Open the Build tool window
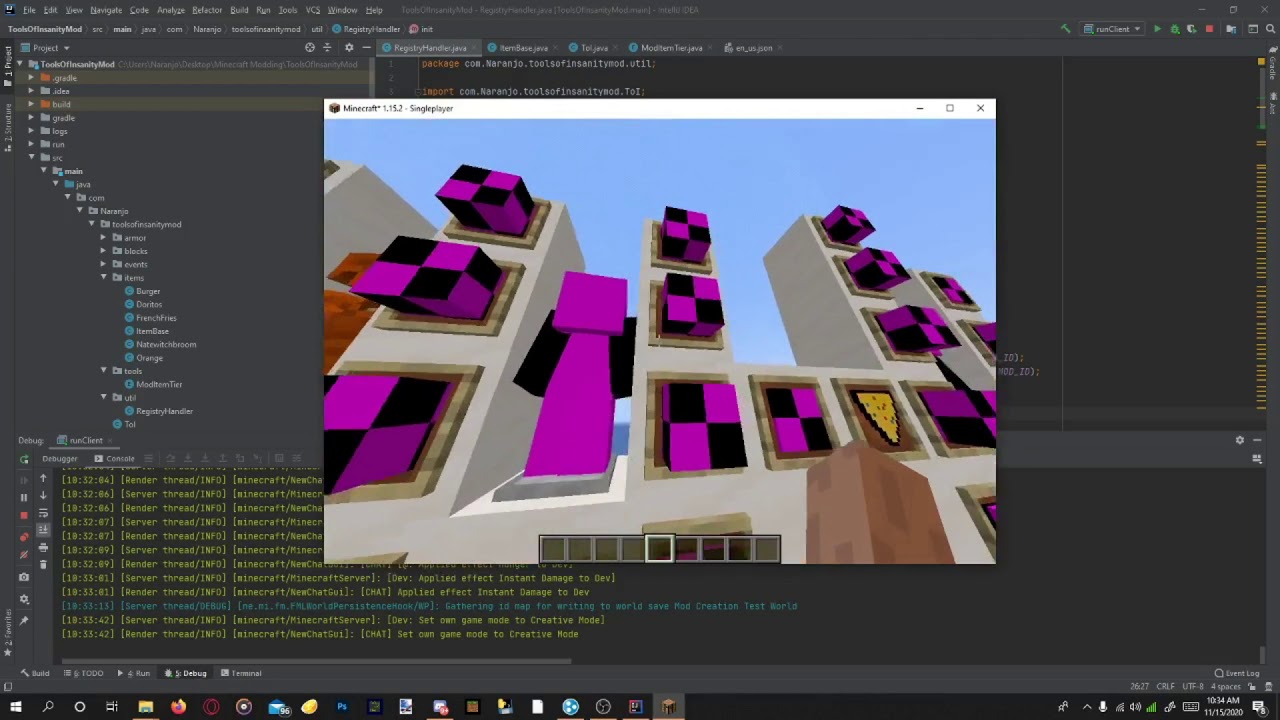The height and width of the screenshot is (720, 1280). coord(35,673)
